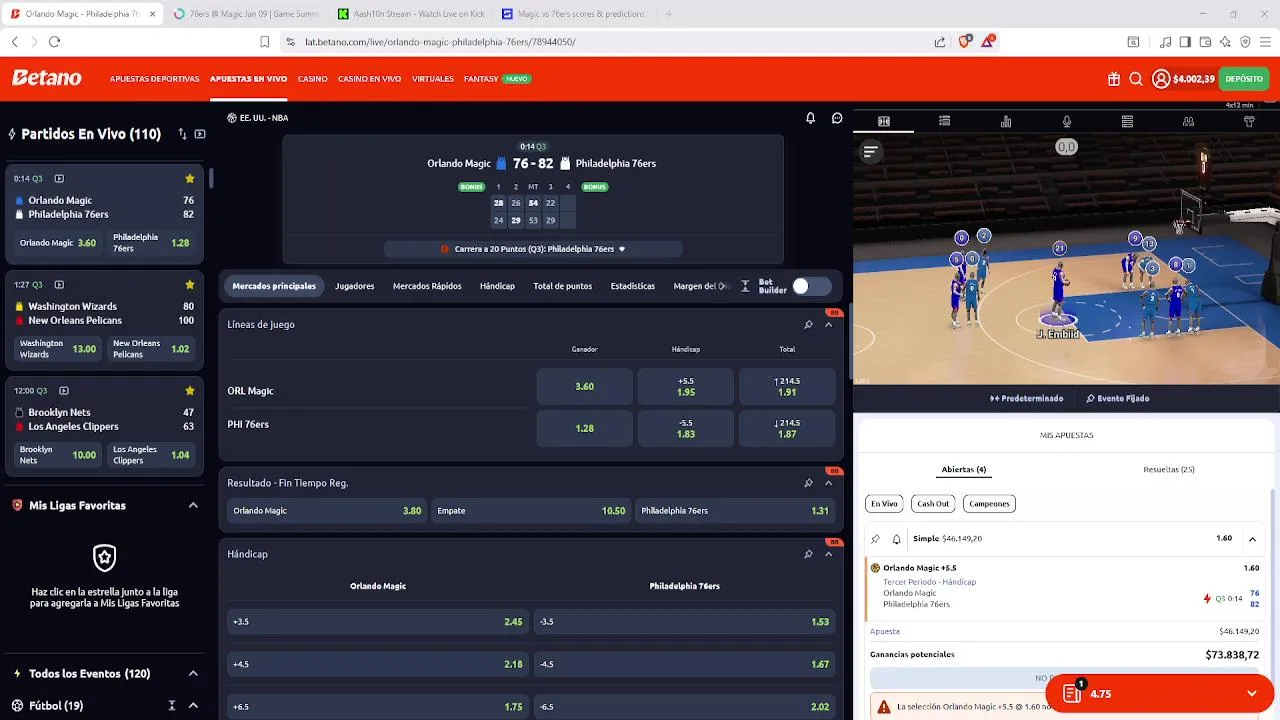Image resolution: width=1280 pixels, height=720 pixels.
Task: Open the jersey lineups icon in tracker
Action: click(1249, 121)
